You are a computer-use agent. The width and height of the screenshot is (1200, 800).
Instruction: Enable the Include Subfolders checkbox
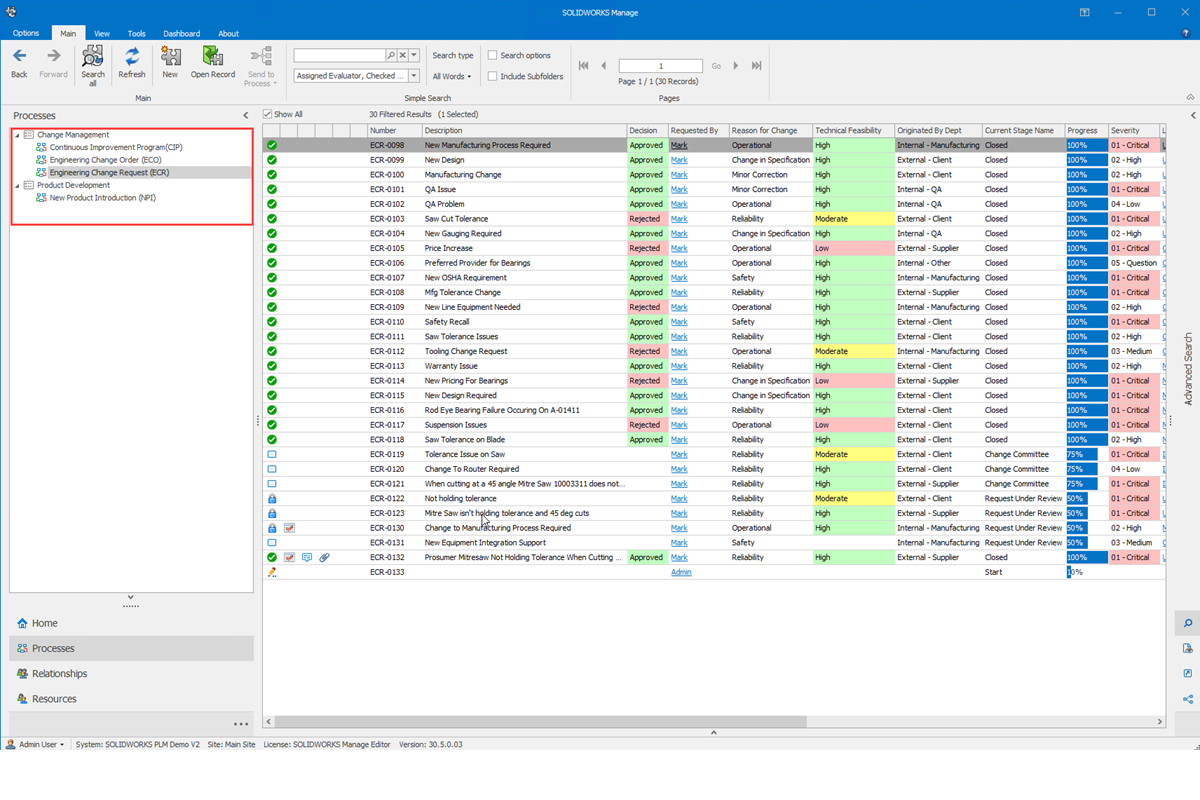(492, 76)
